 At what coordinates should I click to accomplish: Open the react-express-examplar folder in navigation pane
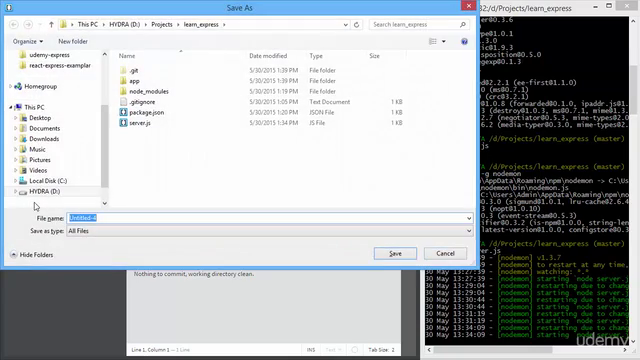(x=60, y=65)
